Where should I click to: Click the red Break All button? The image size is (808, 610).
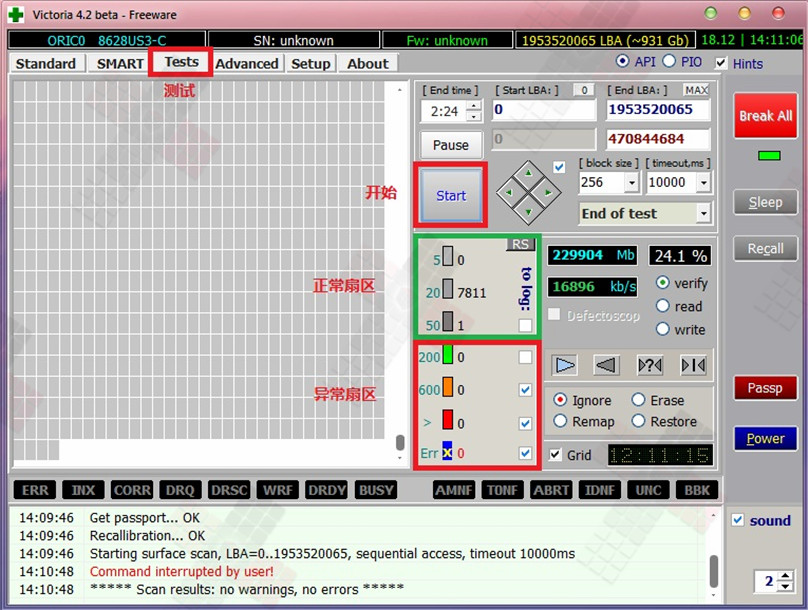pos(765,116)
